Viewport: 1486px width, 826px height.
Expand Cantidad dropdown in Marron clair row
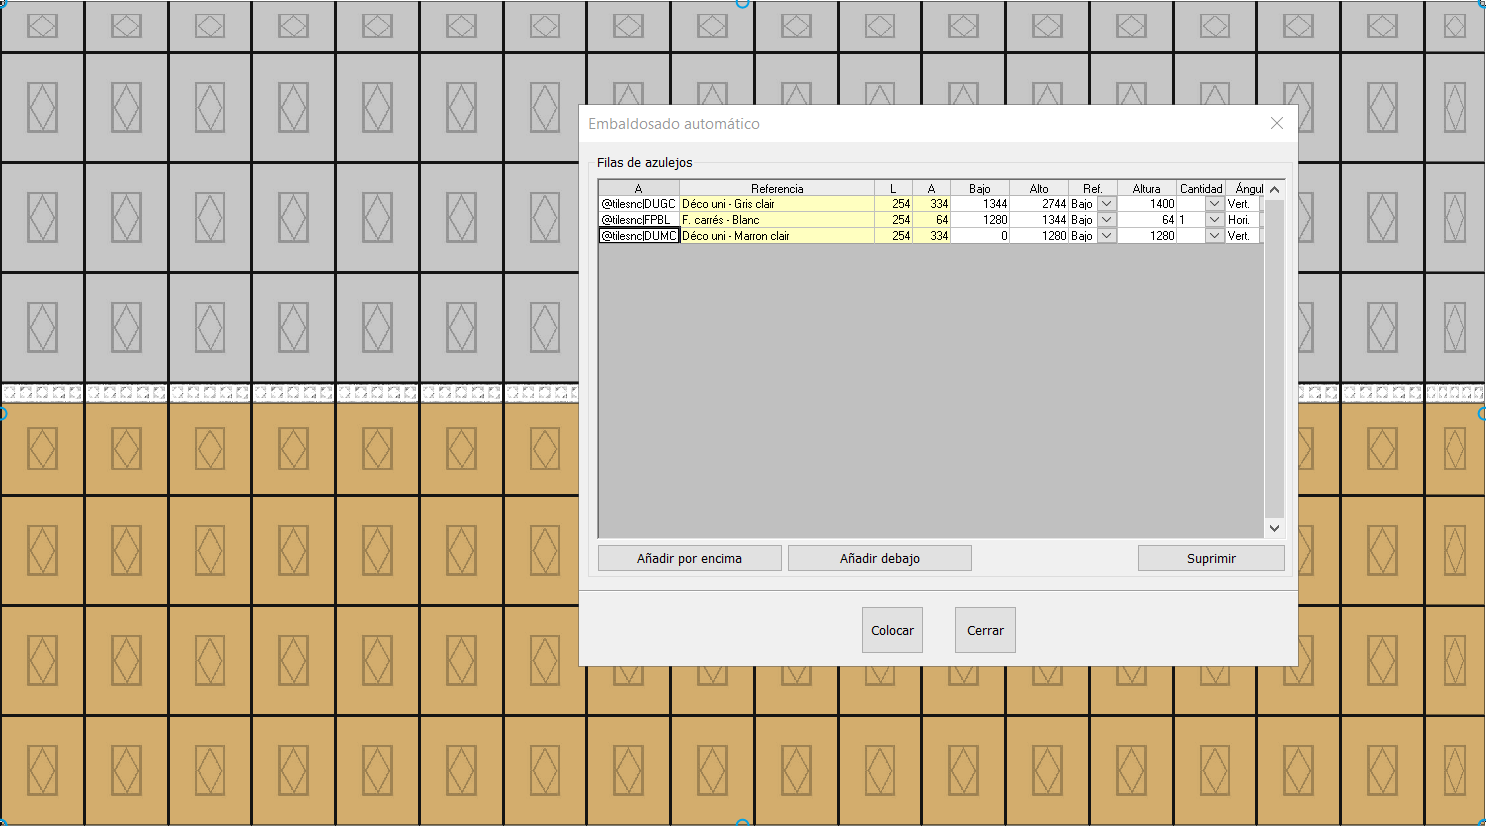(x=1214, y=236)
